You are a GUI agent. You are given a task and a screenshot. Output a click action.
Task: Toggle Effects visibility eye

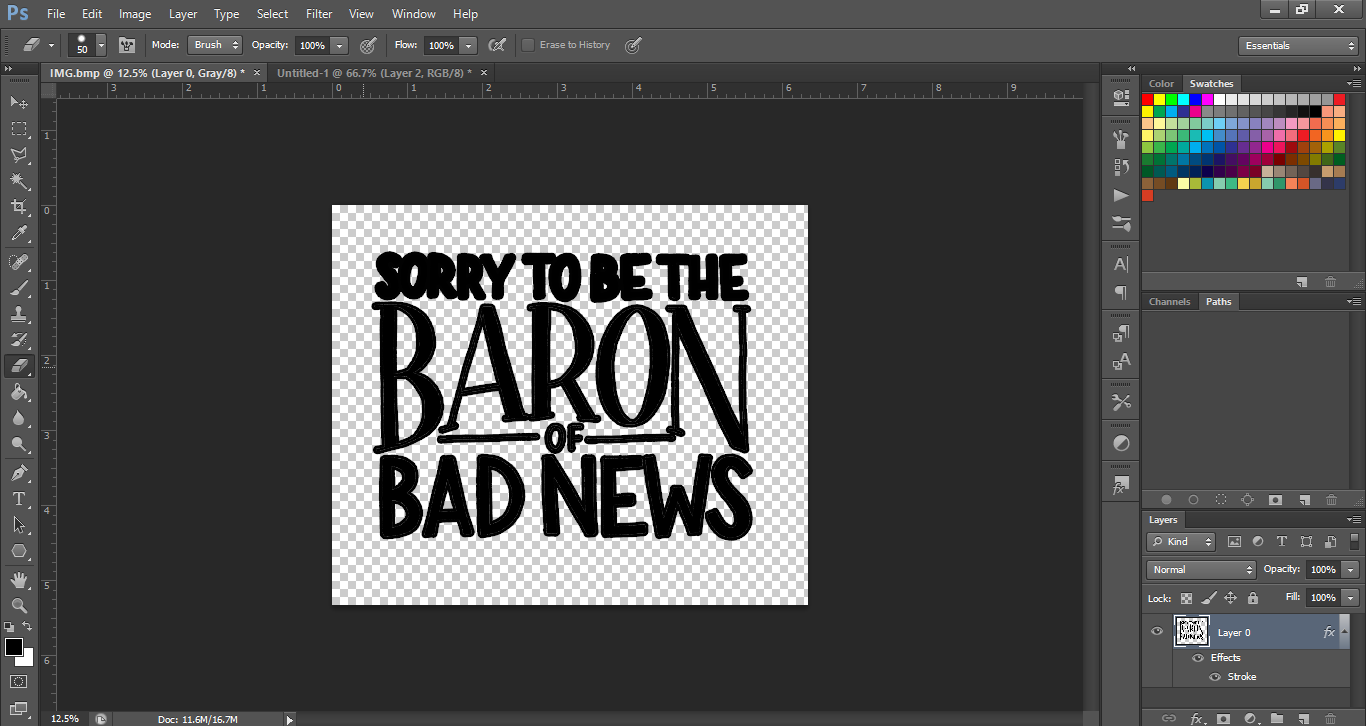[x=1198, y=657]
